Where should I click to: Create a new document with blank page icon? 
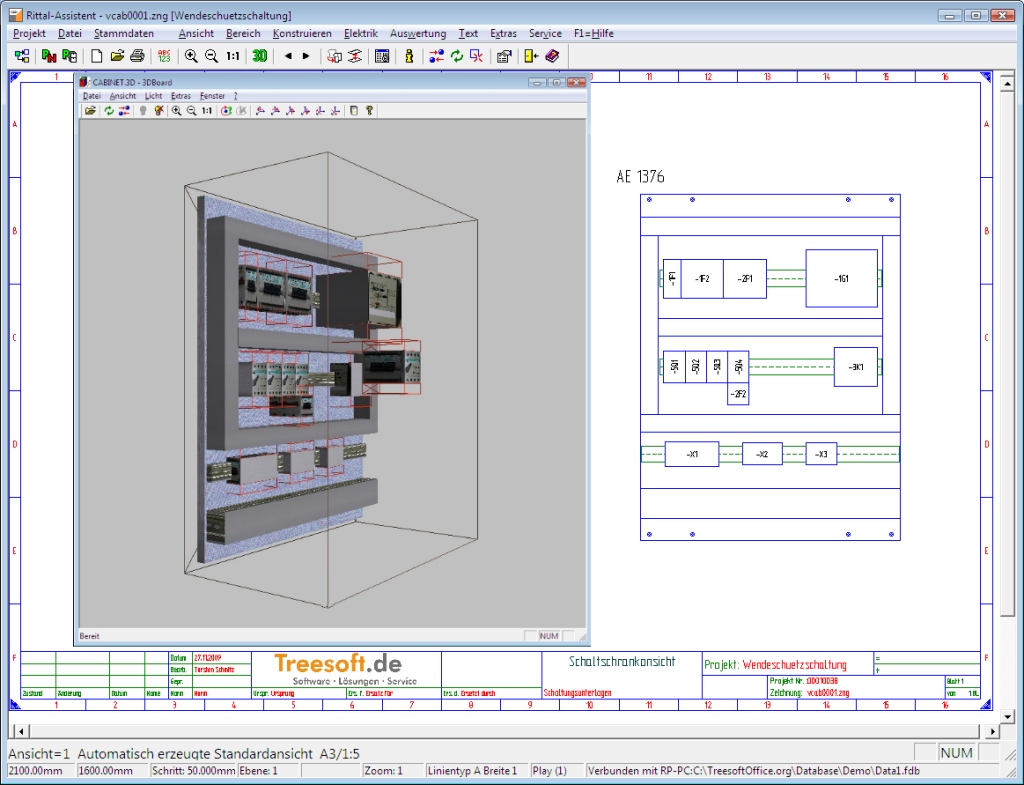click(97, 56)
